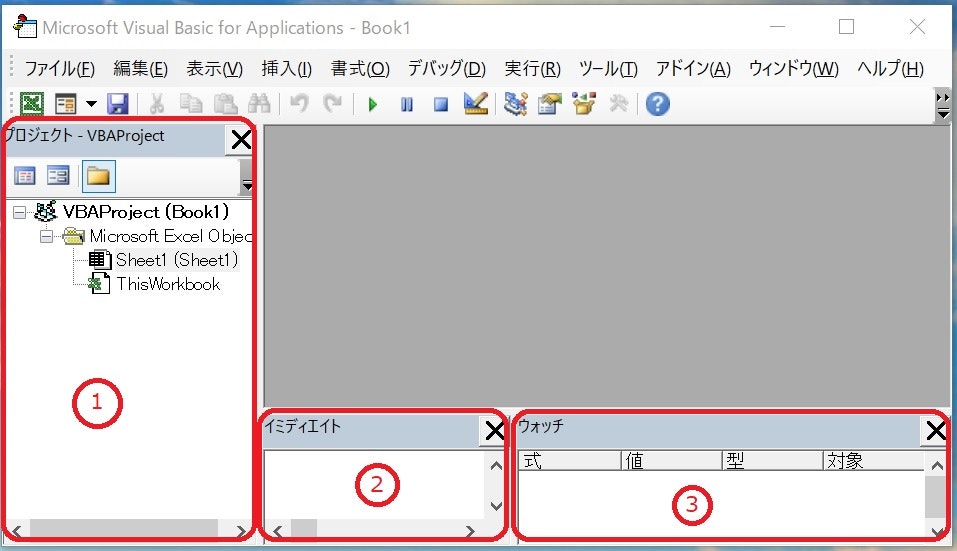Click immediate window horizontal scroll right arrow
Image resolution: width=957 pixels, height=551 pixels.
click(470, 530)
